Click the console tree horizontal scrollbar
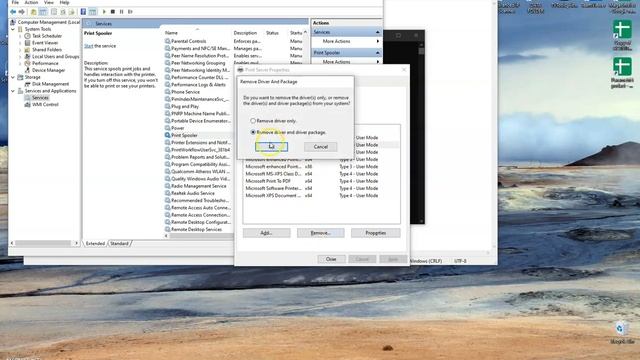Viewport: 640px width, 360px height. [43, 243]
